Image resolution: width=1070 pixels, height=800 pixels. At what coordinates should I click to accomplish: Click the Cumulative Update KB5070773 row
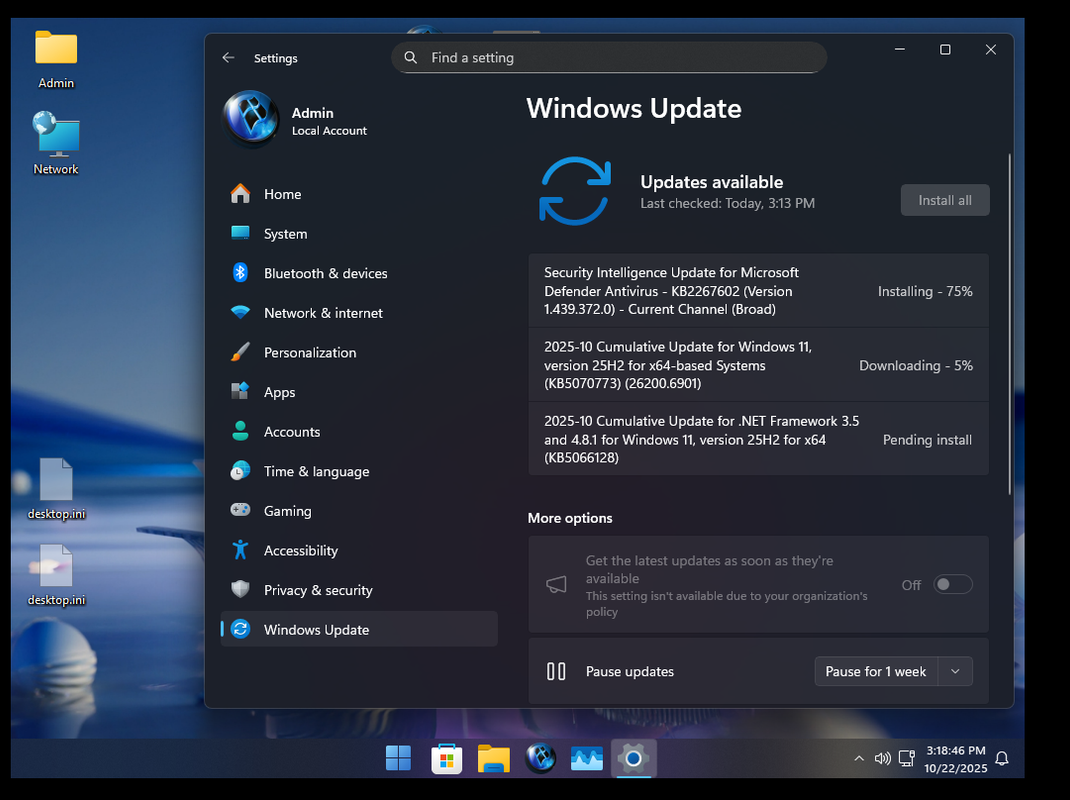tap(758, 365)
